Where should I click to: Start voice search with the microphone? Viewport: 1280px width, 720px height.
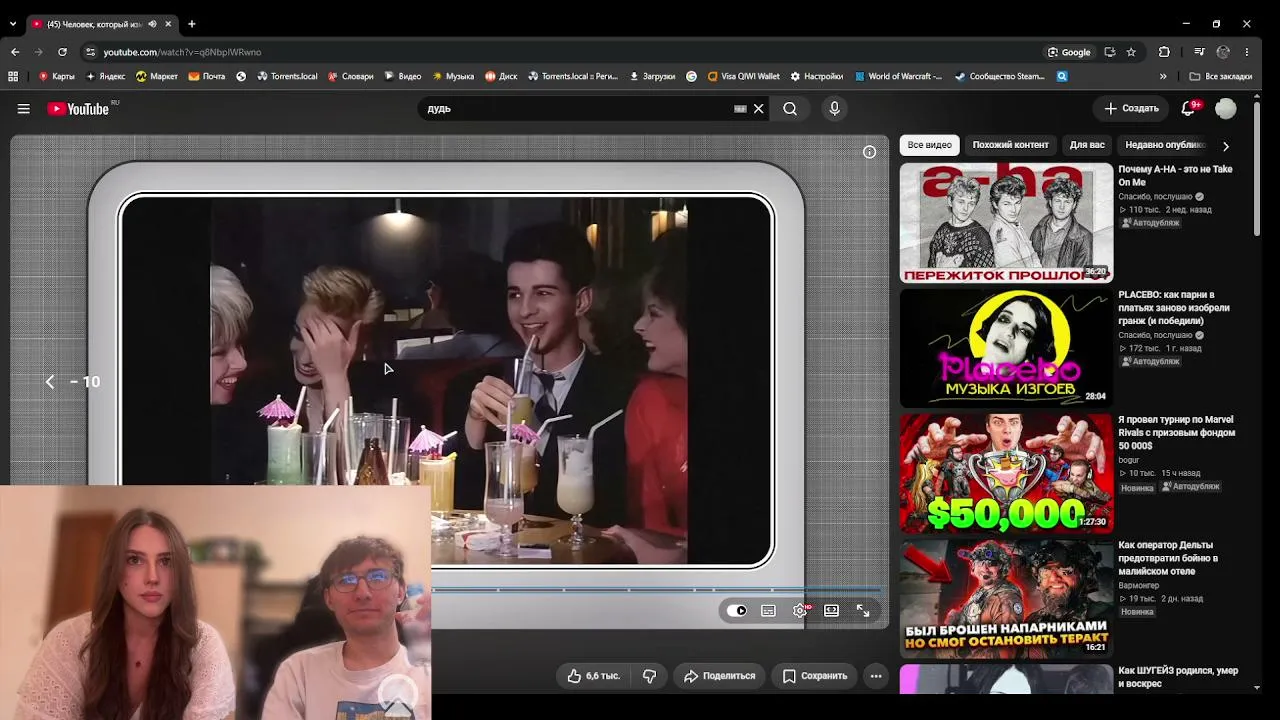point(834,109)
